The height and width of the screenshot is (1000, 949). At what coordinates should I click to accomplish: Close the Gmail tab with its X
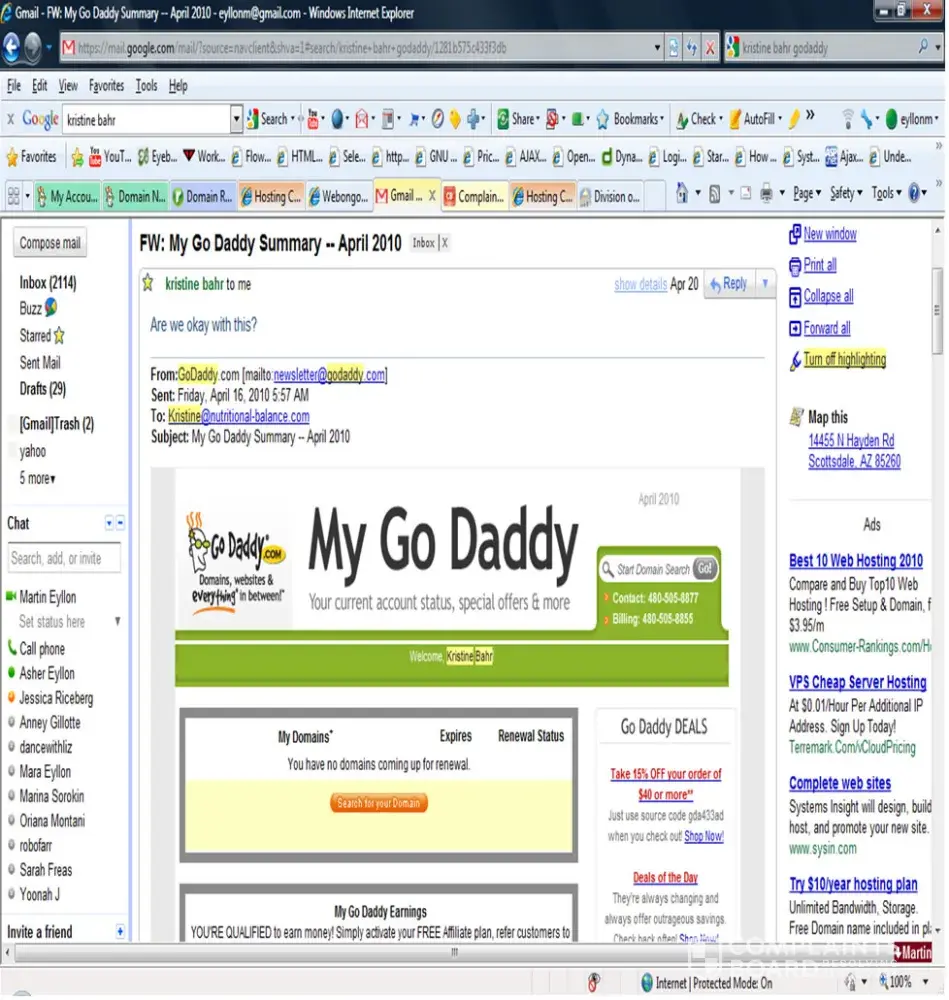pyautogui.click(x=432, y=196)
